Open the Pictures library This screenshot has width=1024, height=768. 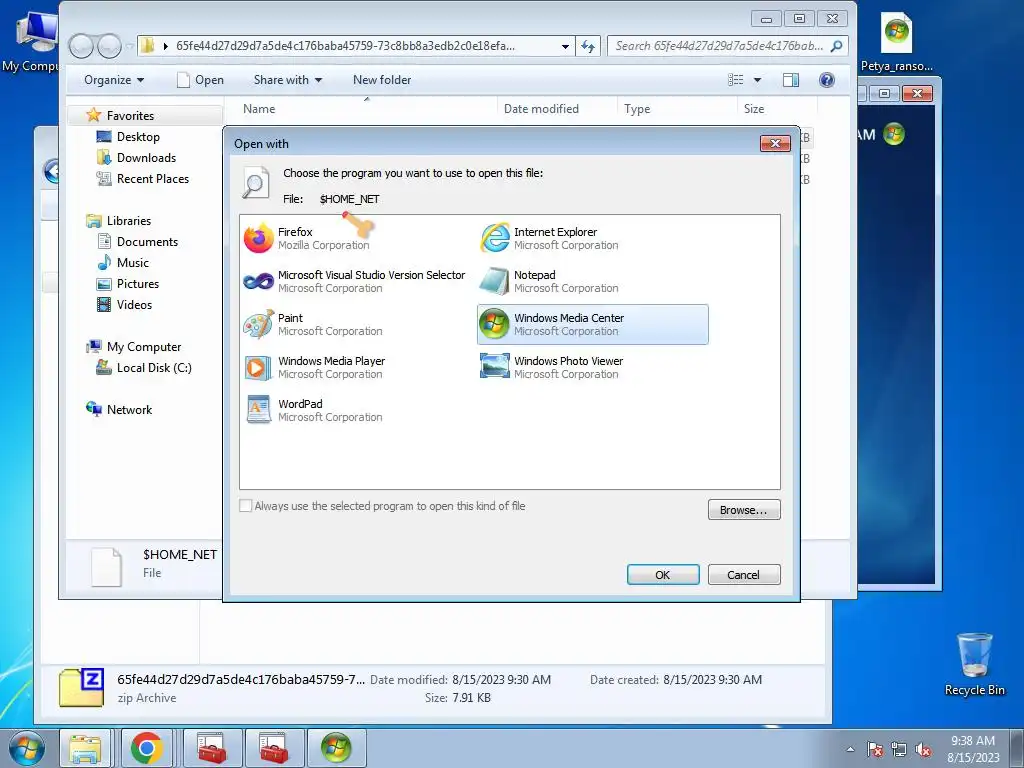tap(138, 283)
